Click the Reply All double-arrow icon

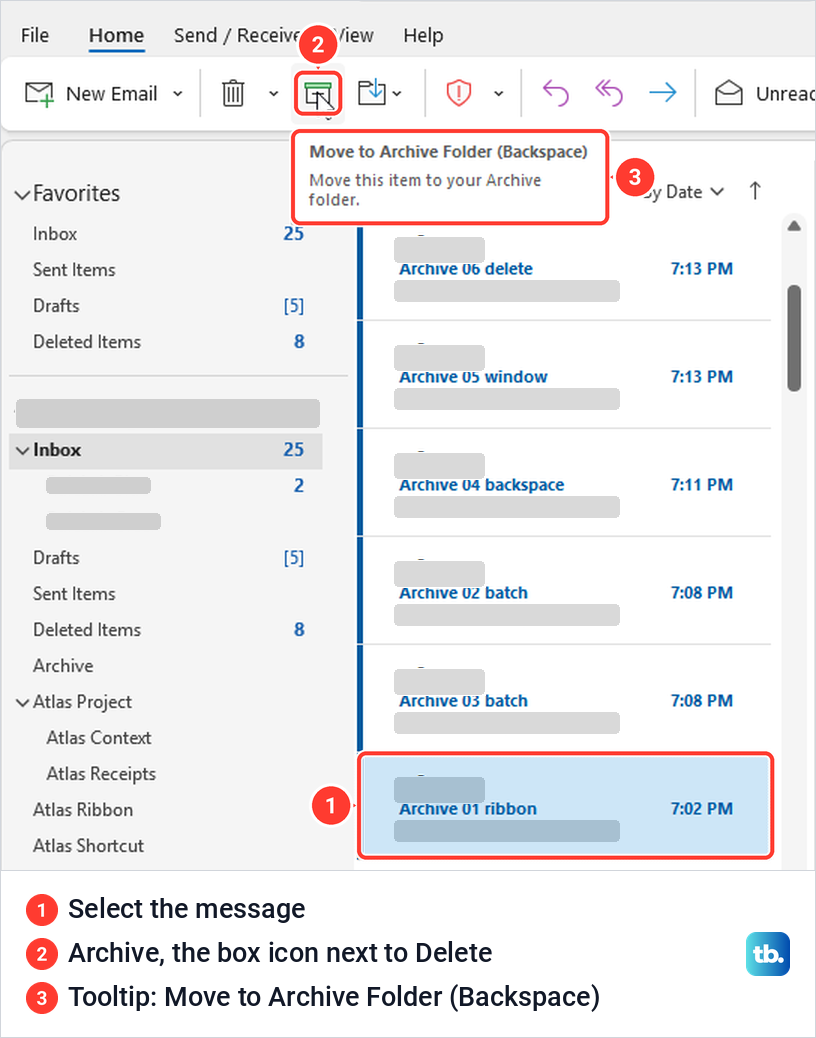609,93
